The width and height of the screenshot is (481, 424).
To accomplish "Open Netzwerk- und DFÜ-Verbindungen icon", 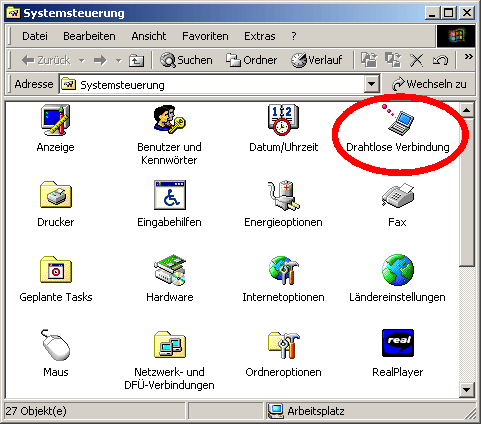I will (x=170, y=345).
